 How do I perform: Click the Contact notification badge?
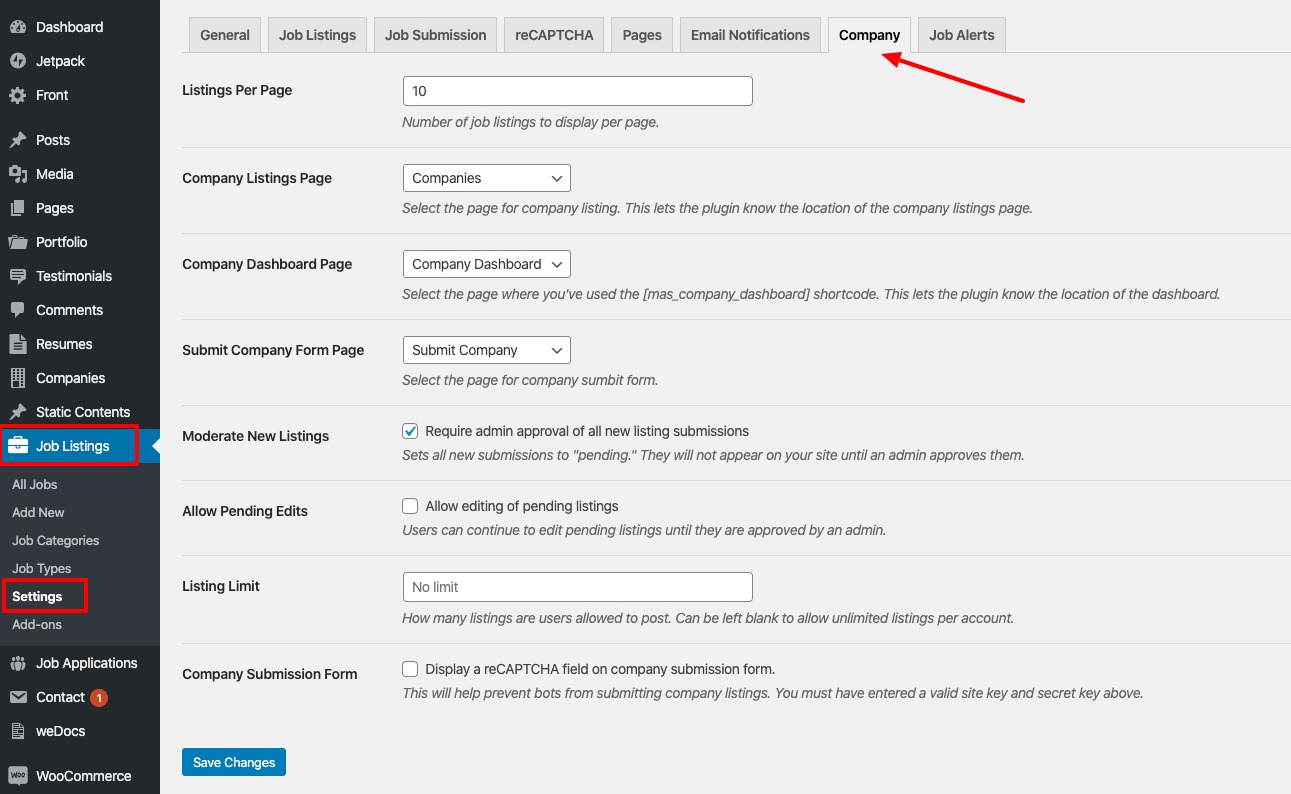[98, 698]
